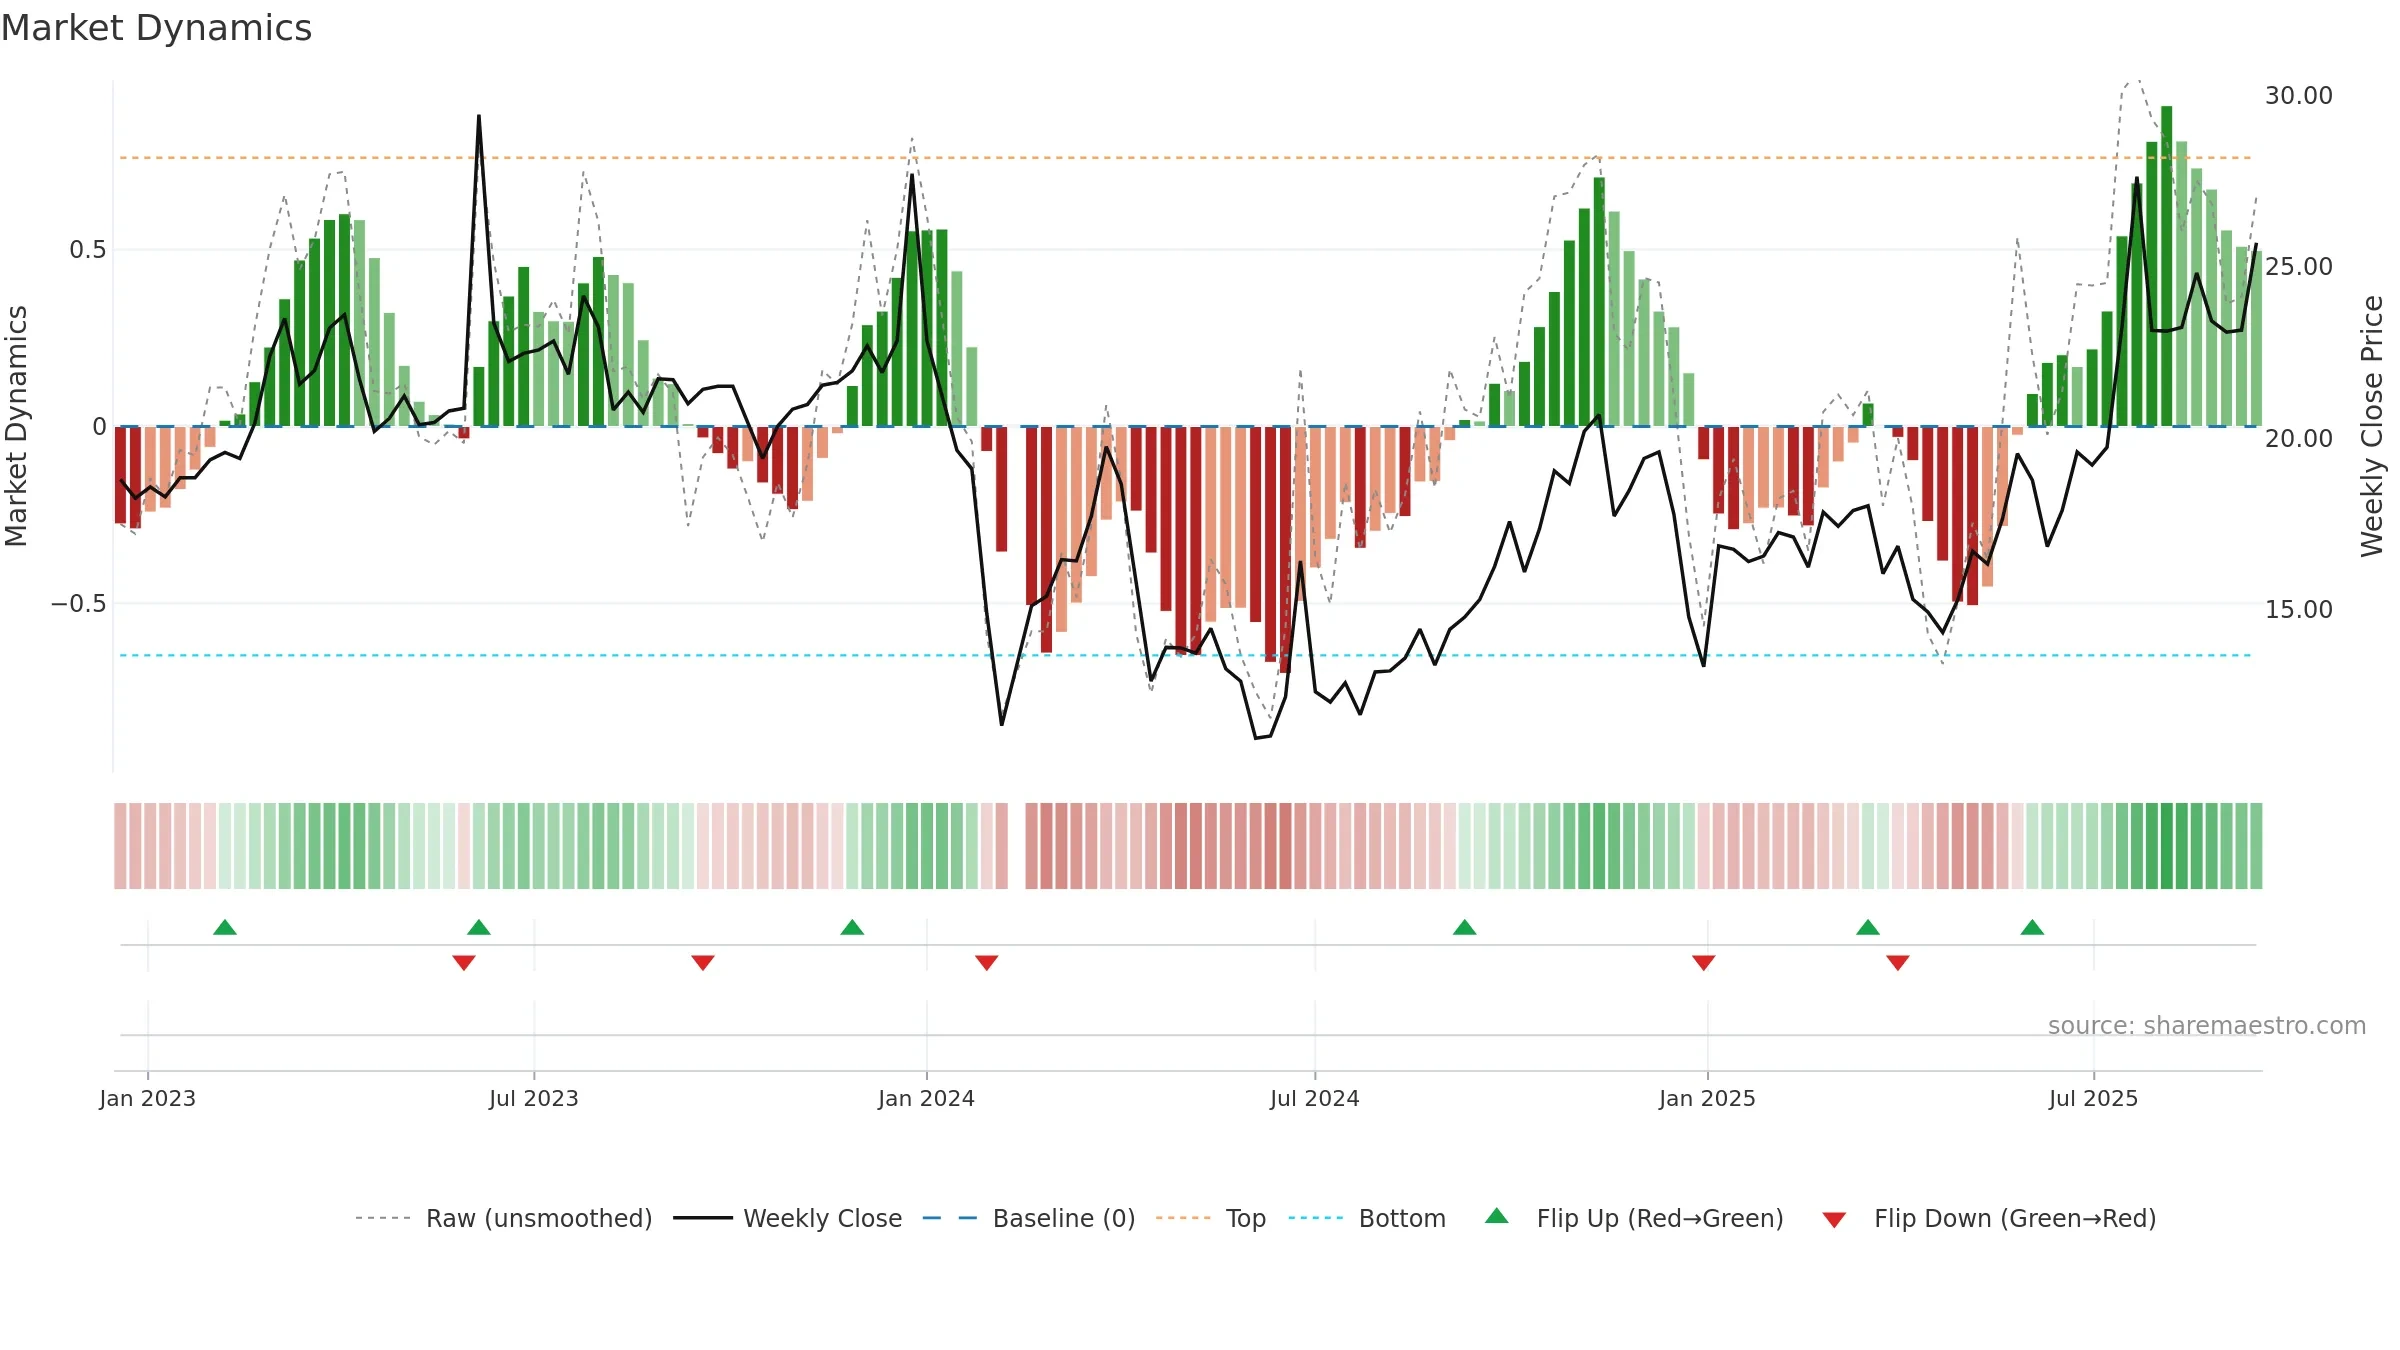Click the −0.5 tick on left axis
The image size is (2400, 1350).
point(79,603)
